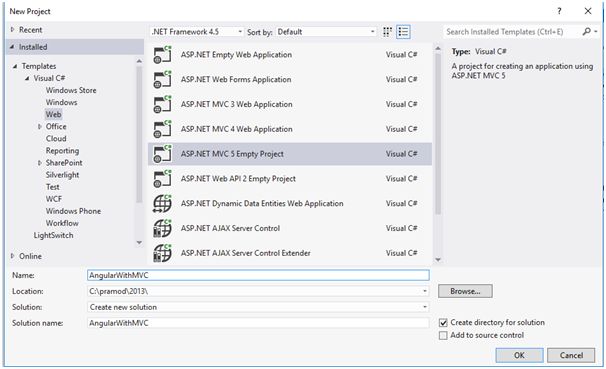Click the ASP.NET AJAX Server Control icon
Viewport: 606px width, 369px height.
[162, 228]
